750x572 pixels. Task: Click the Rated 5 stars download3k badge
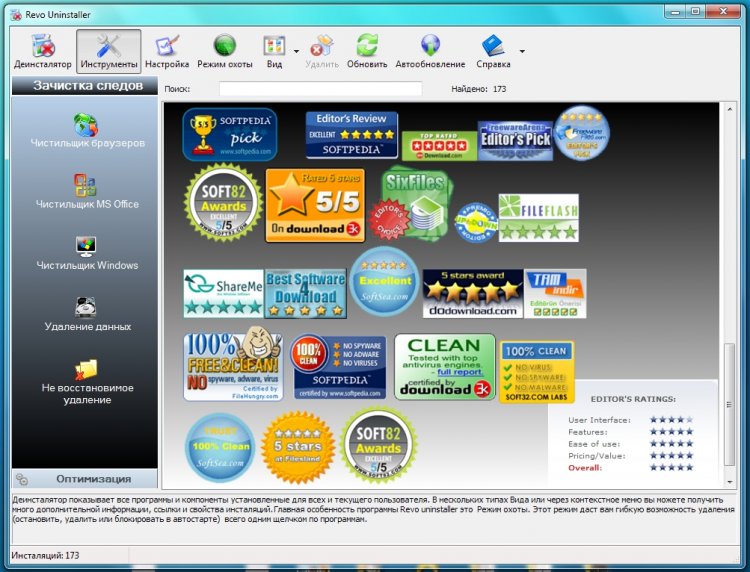[x=315, y=205]
